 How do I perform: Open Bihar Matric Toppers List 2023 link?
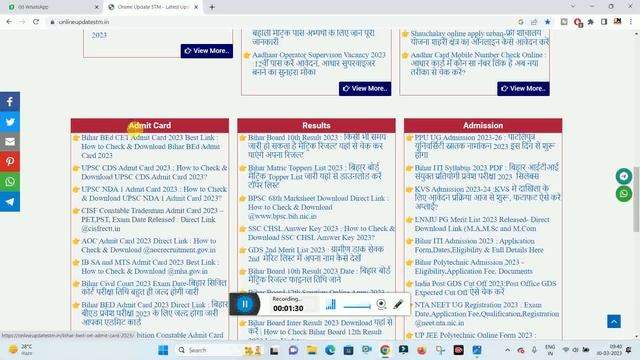(x=315, y=176)
